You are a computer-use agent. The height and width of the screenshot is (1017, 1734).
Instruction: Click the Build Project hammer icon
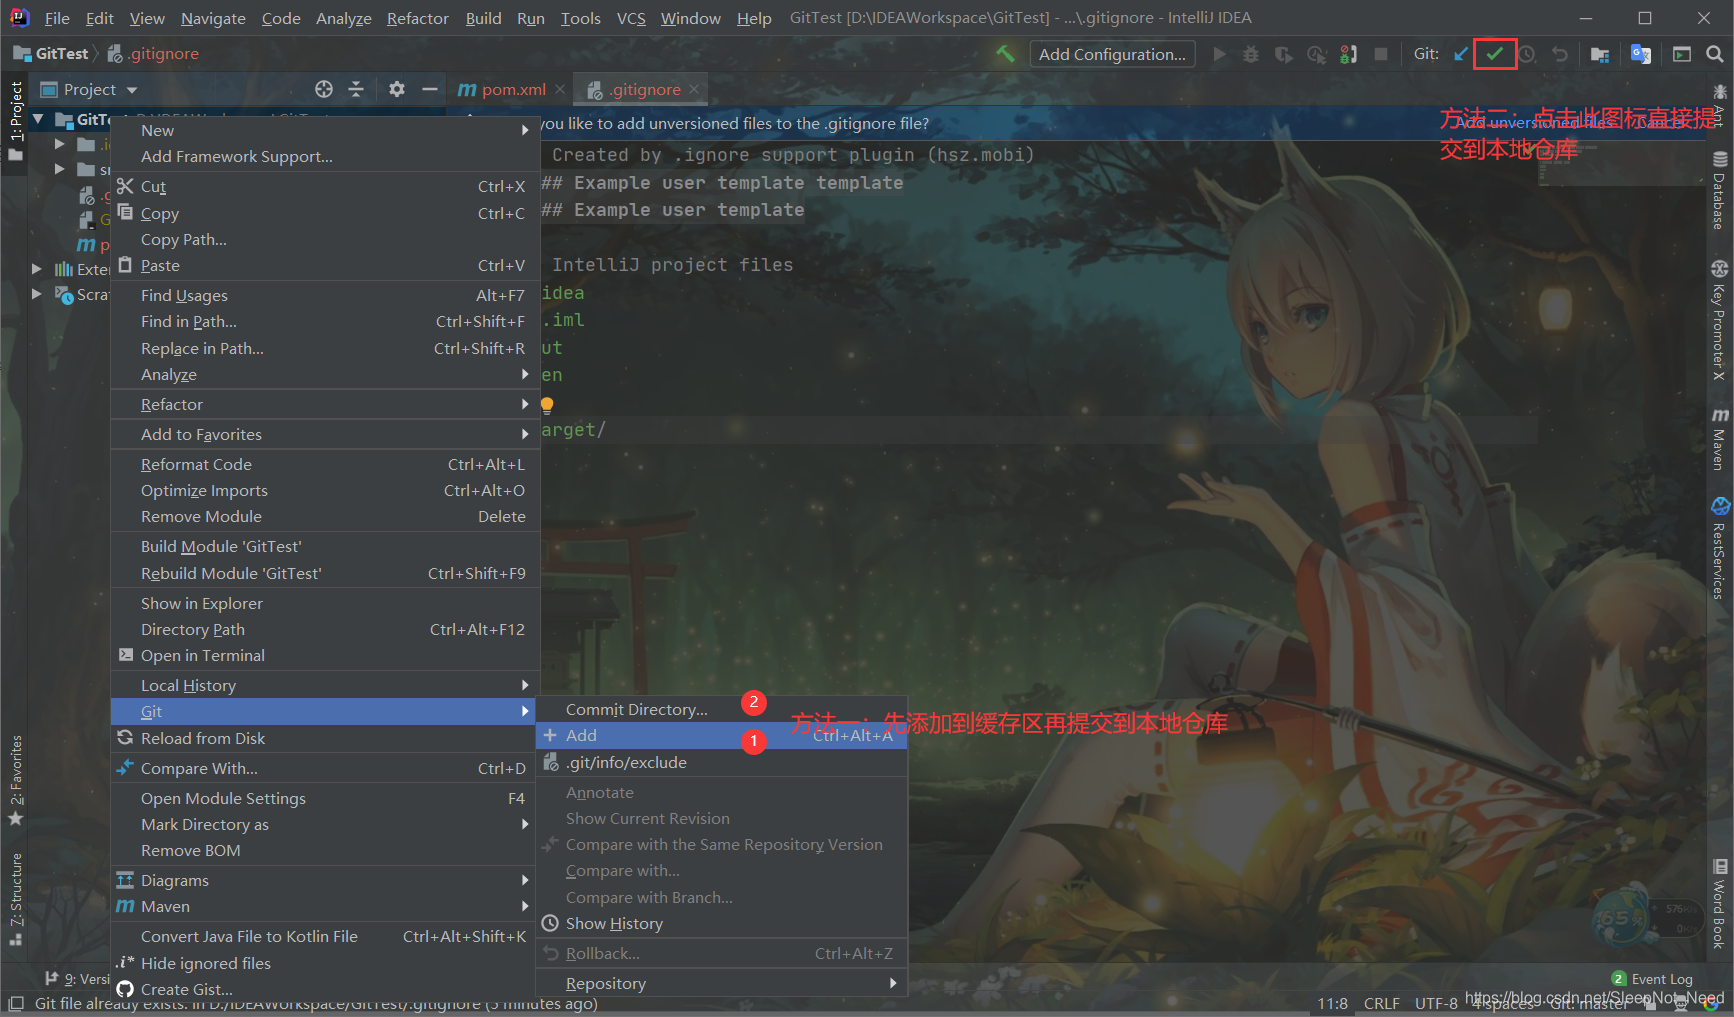(x=1005, y=54)
